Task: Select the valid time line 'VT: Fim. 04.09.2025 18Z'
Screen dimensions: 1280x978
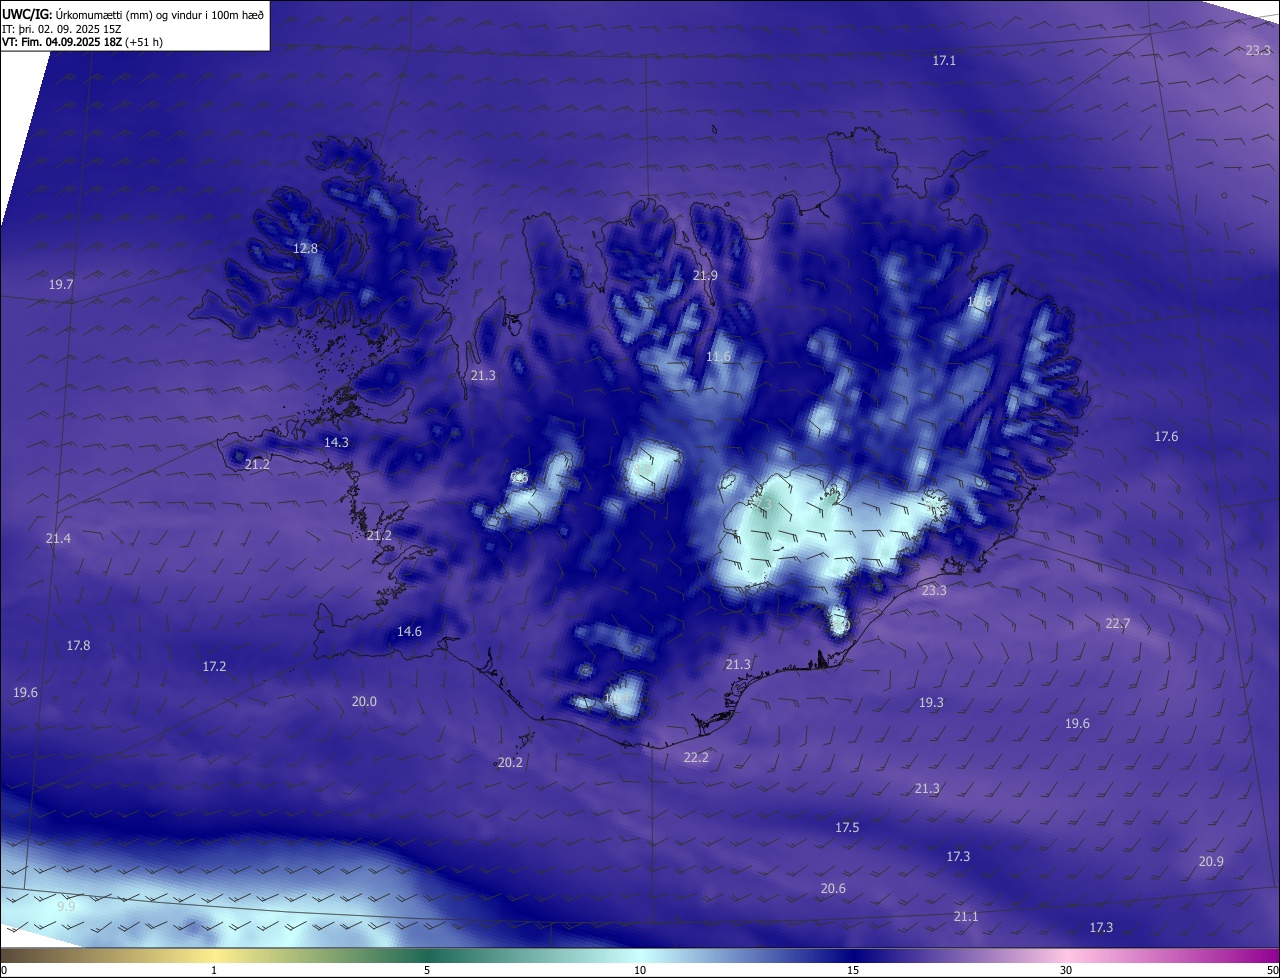Action: [x=63, y=42]
